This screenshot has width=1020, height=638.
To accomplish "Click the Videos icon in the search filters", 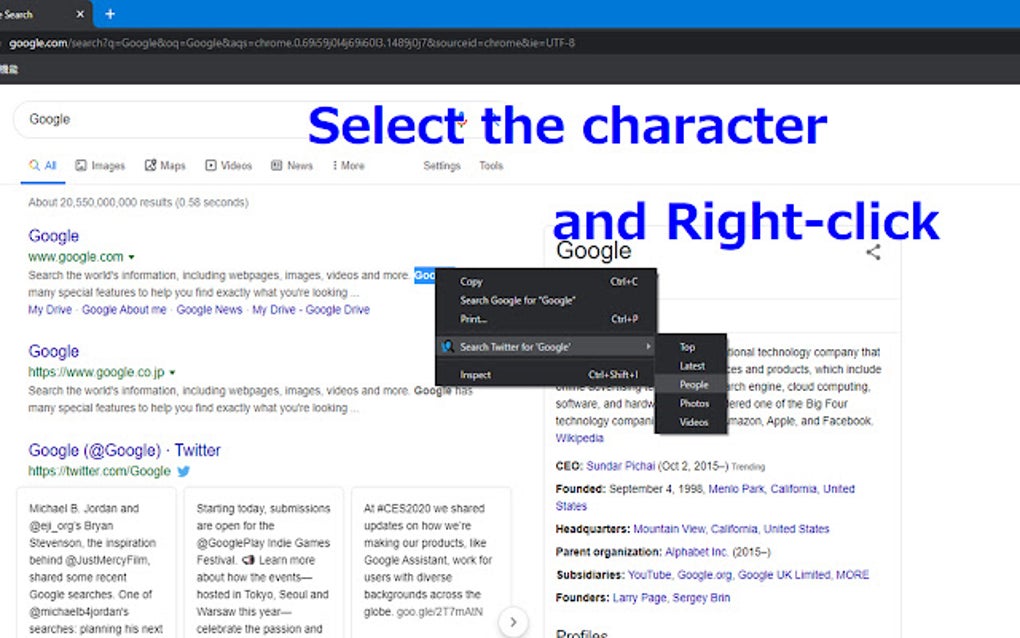I will (210, 165).
